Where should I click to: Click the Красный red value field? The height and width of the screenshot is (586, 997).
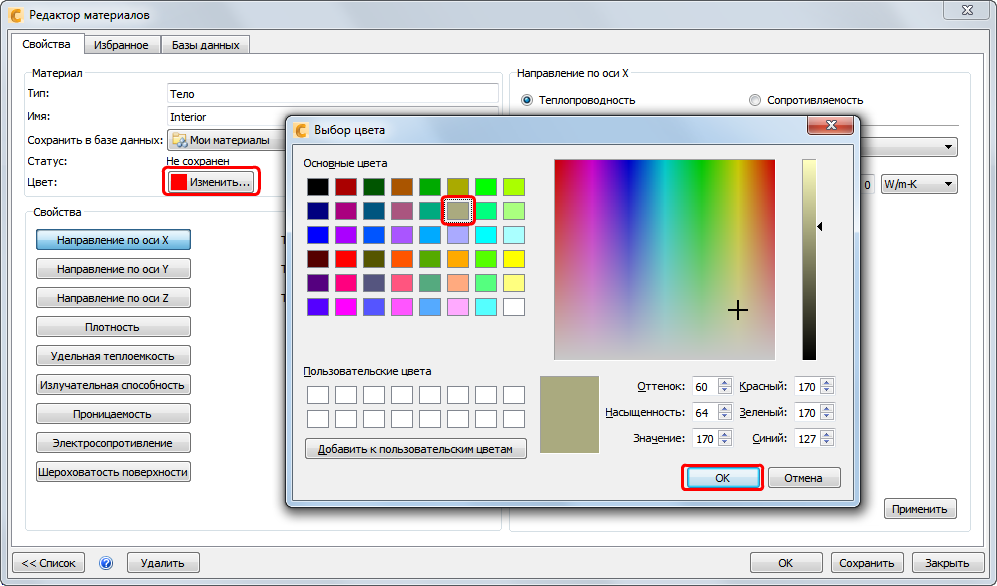pyautogui.click(x=807, y=386)
